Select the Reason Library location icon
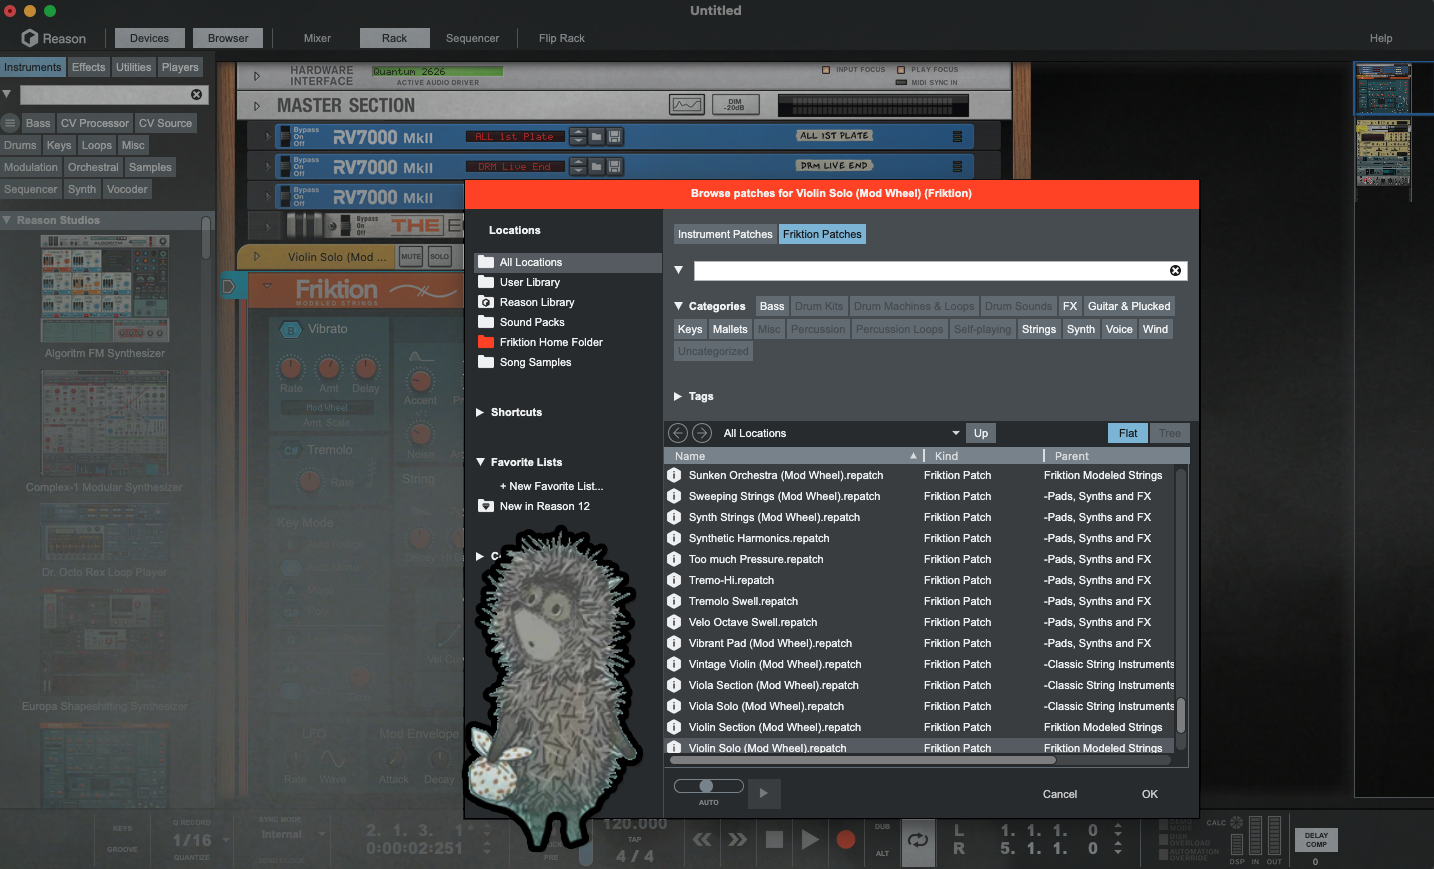The height and width of the screenshot is (869, 1434). (486, 302)
